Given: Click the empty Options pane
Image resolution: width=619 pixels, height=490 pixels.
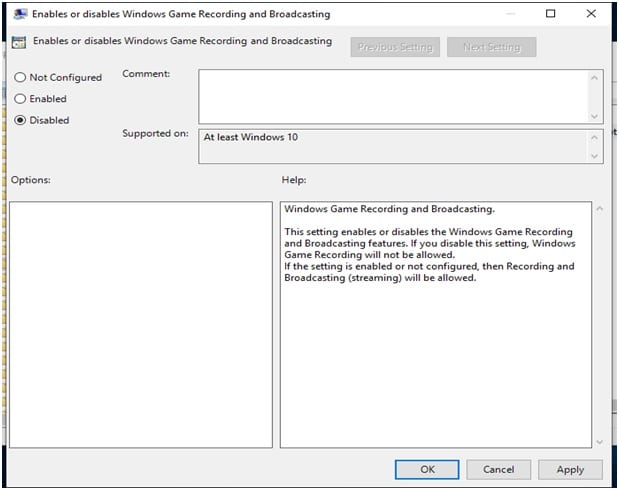Looking at the screenshot, I should click(x=141, y=325).
